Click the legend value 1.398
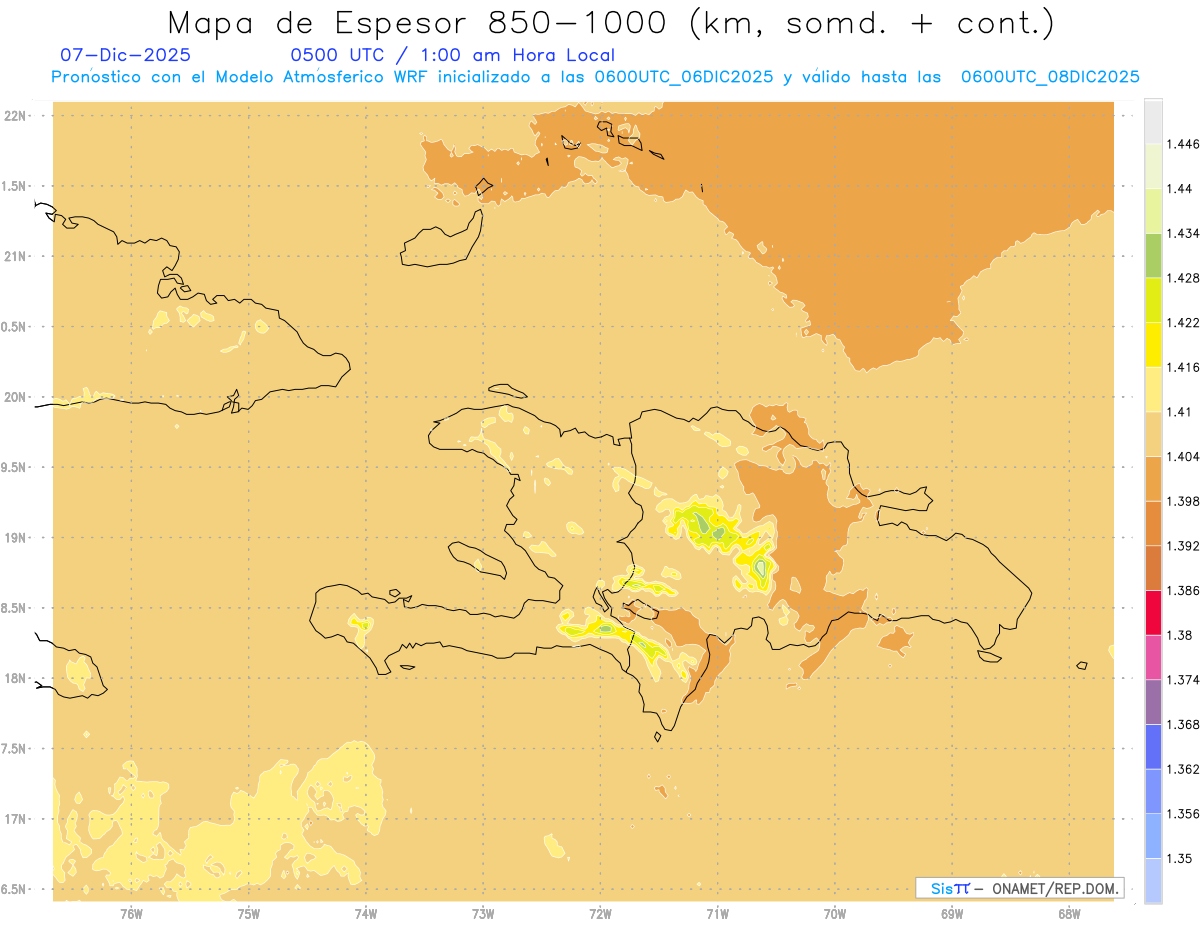 coord(1181,501)
